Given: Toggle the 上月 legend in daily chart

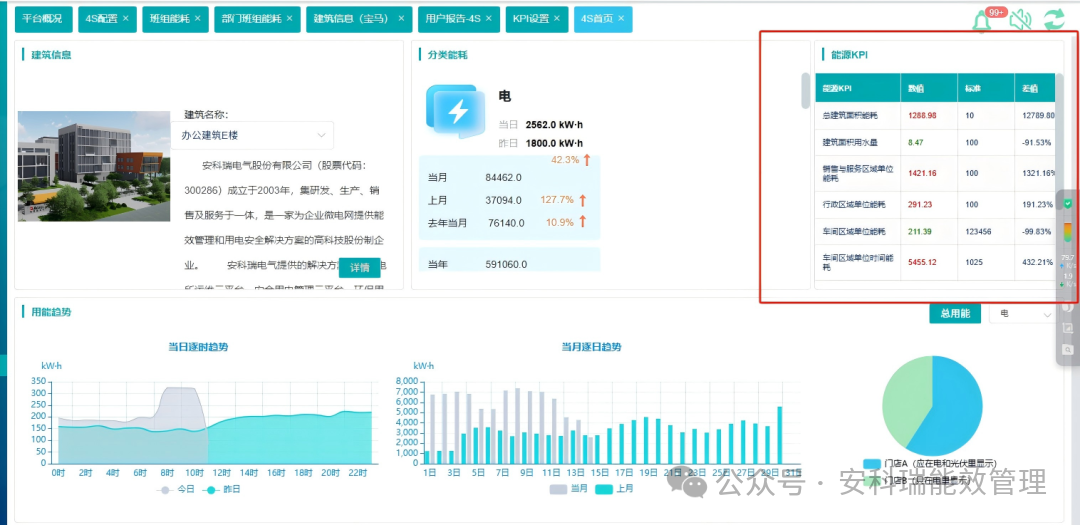Looking at the screenshot, I should pos(614,488).
